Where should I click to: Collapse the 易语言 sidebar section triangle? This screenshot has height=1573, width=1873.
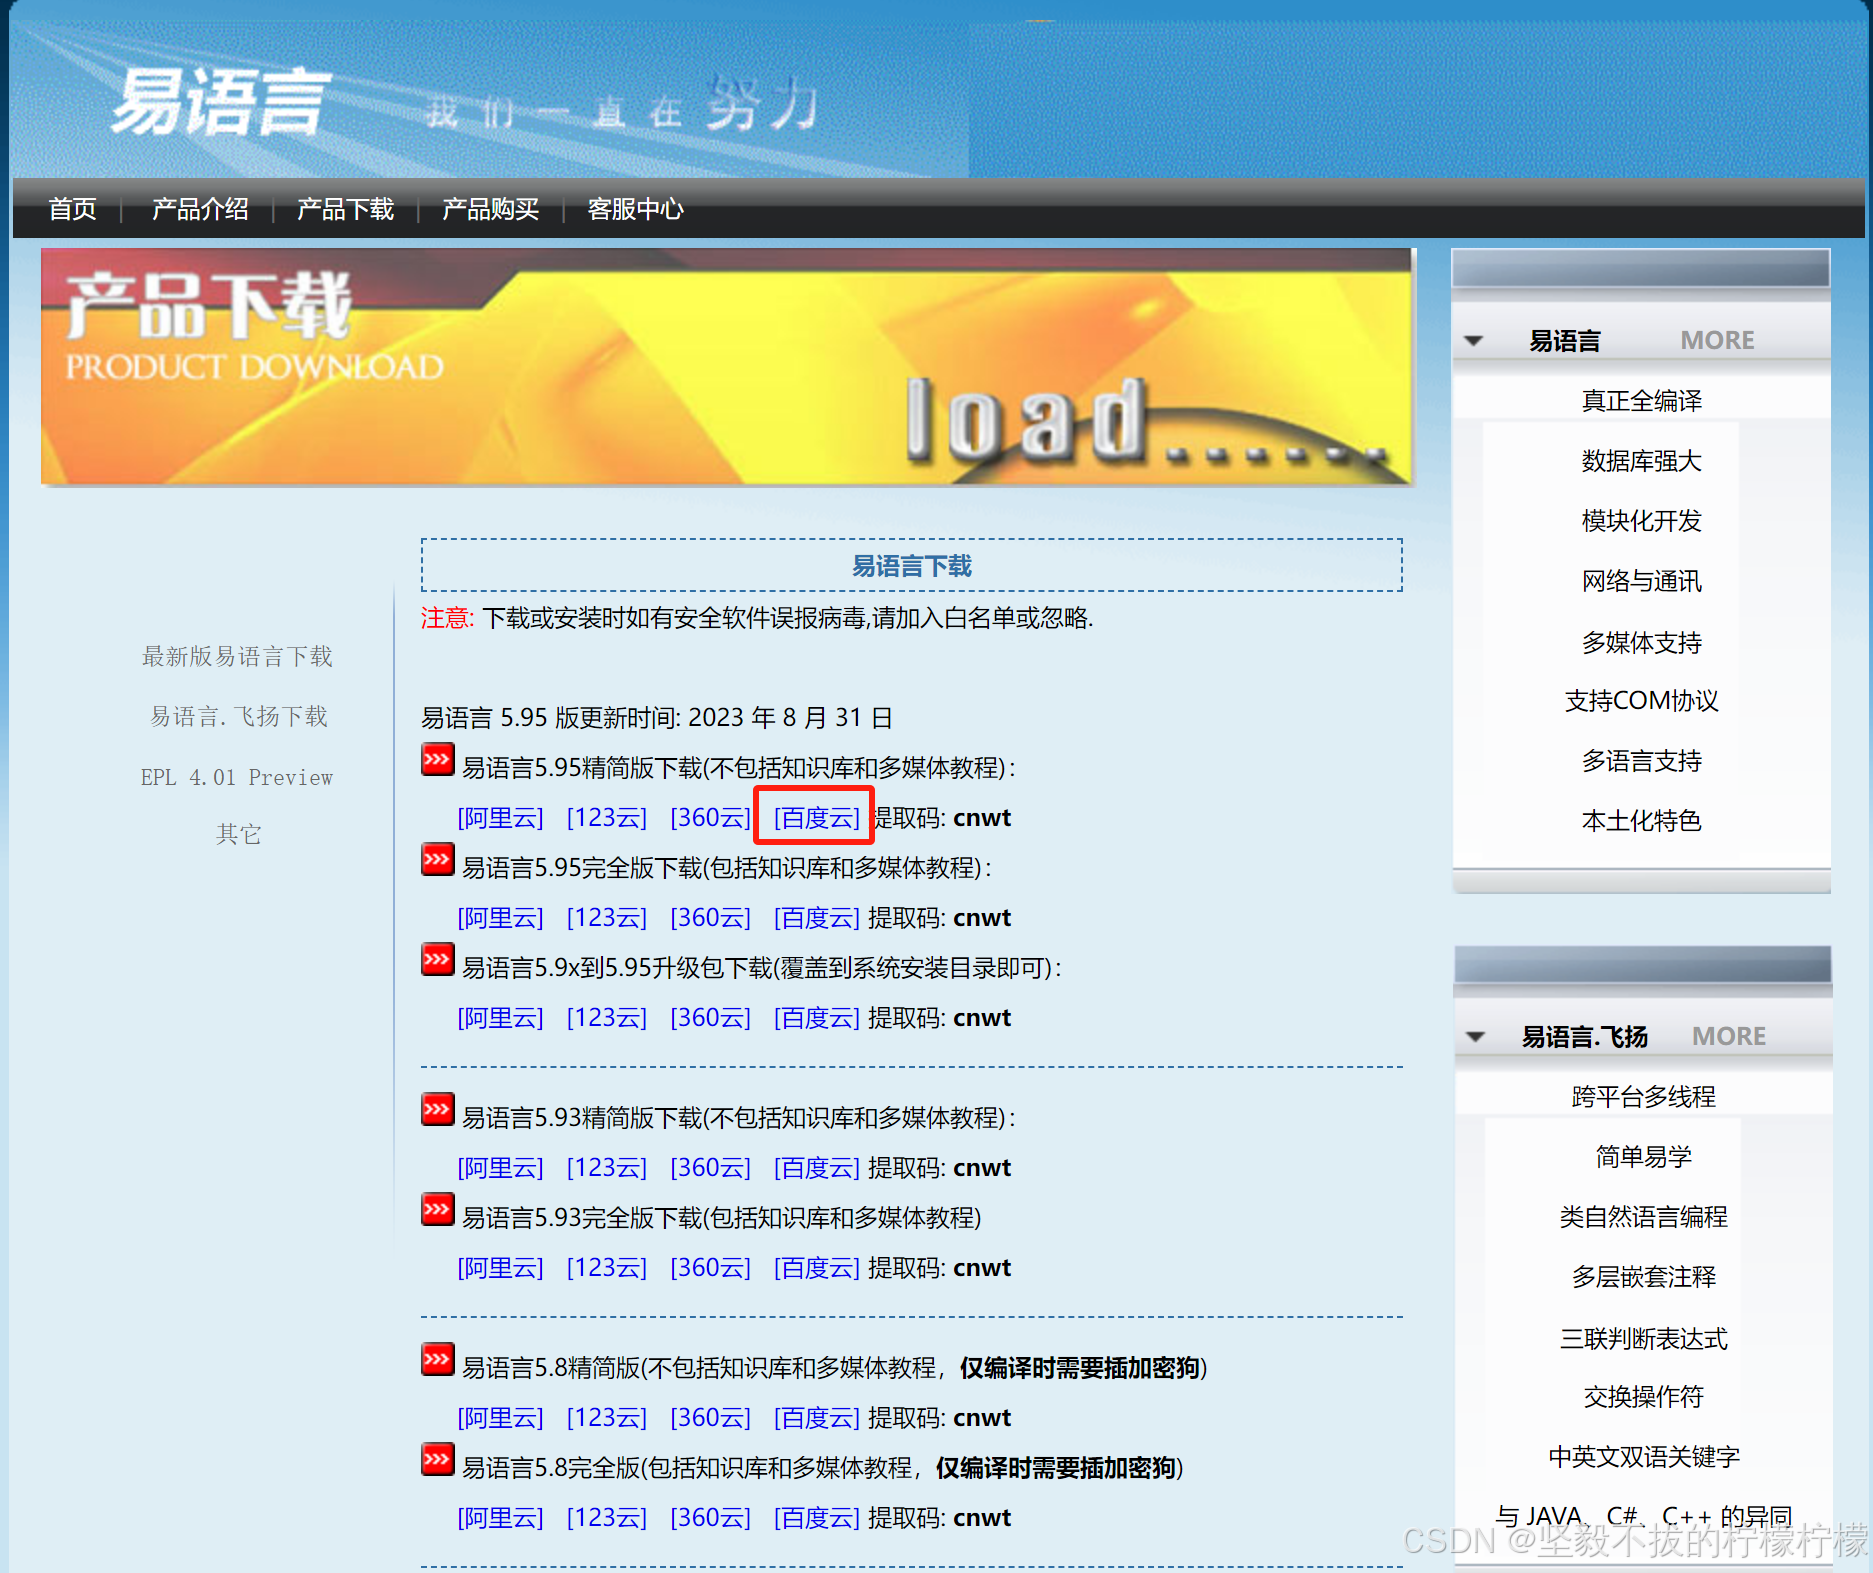click(x=1473, y=341)
